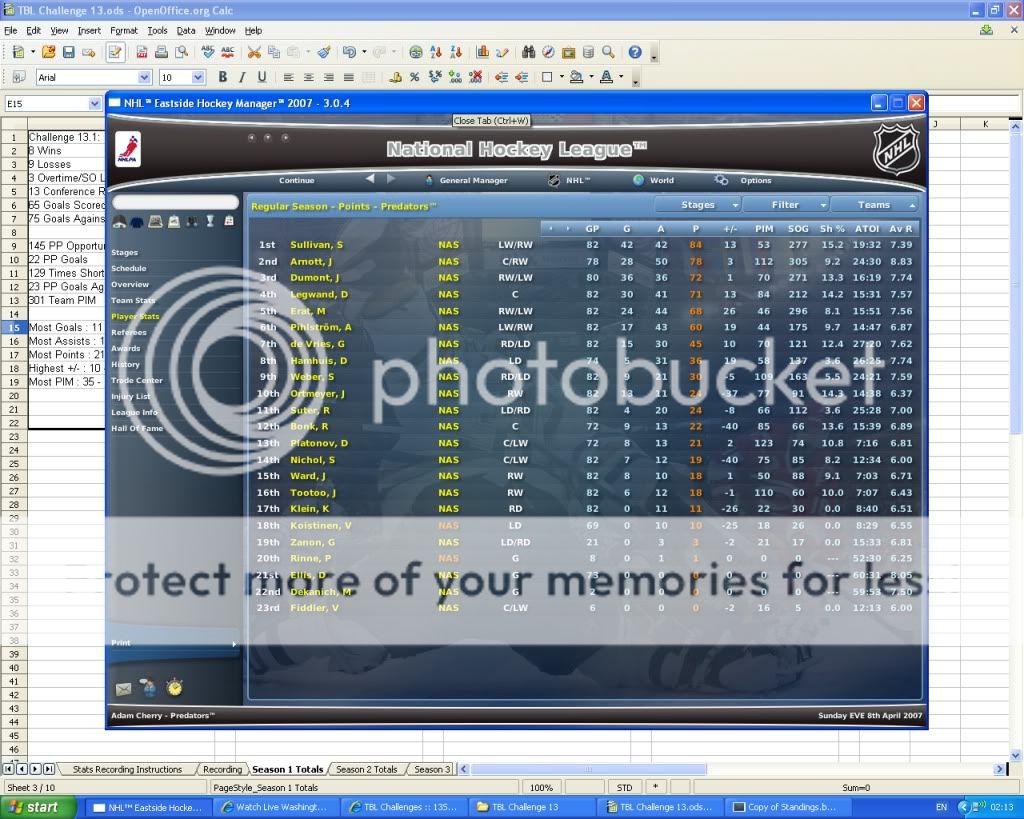Open the Data menu in Calc
This screenshot has width=1024, height=819.
(185, 31)
